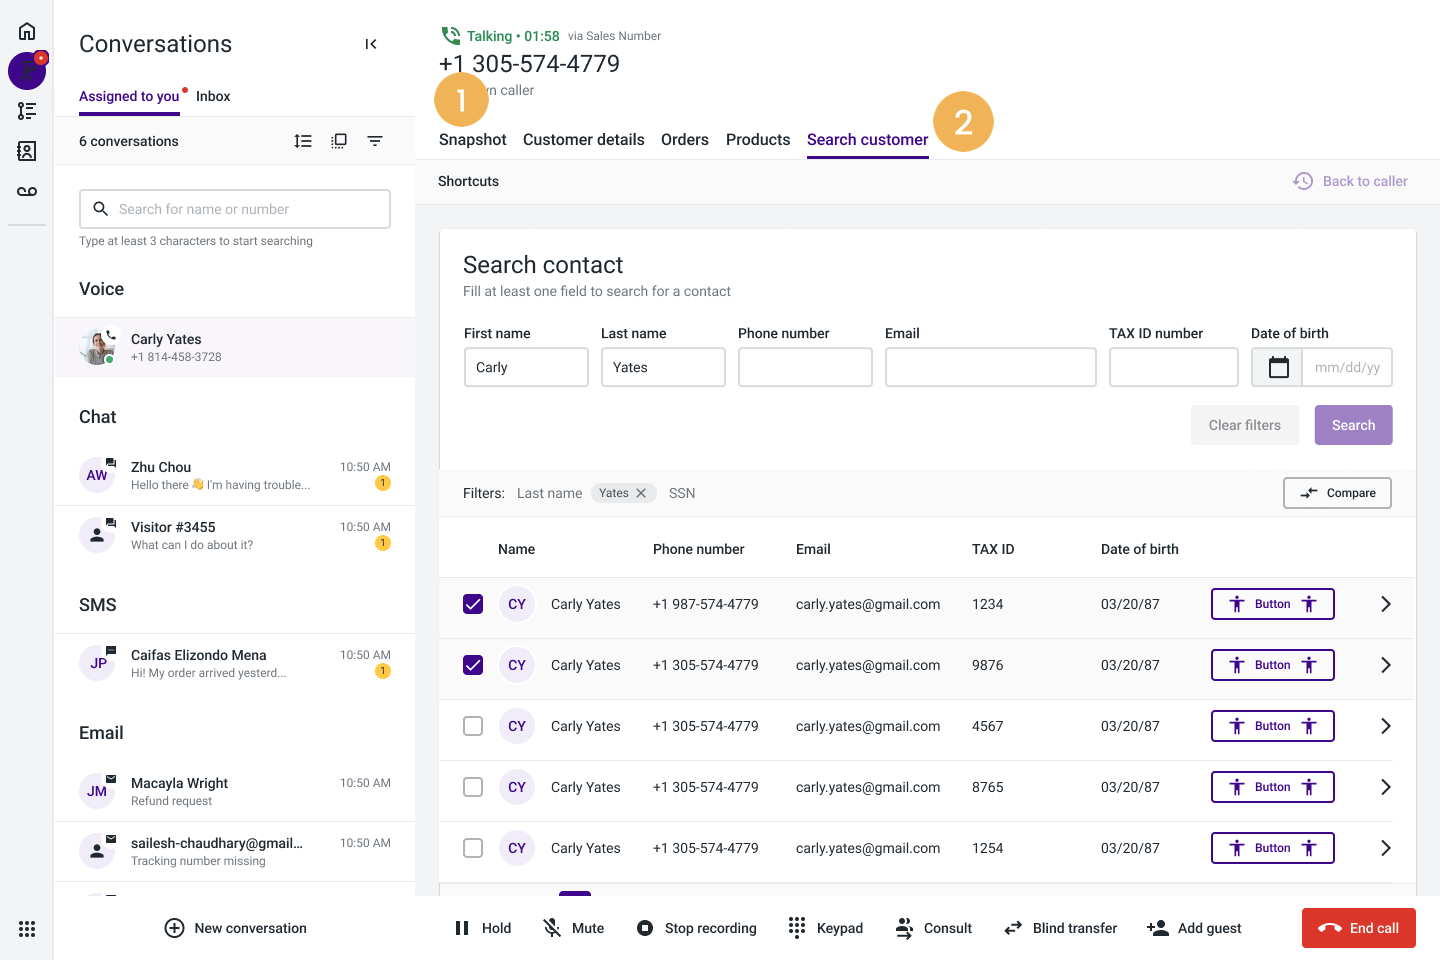Open the voicemail recordings icon

pos(27,191)
